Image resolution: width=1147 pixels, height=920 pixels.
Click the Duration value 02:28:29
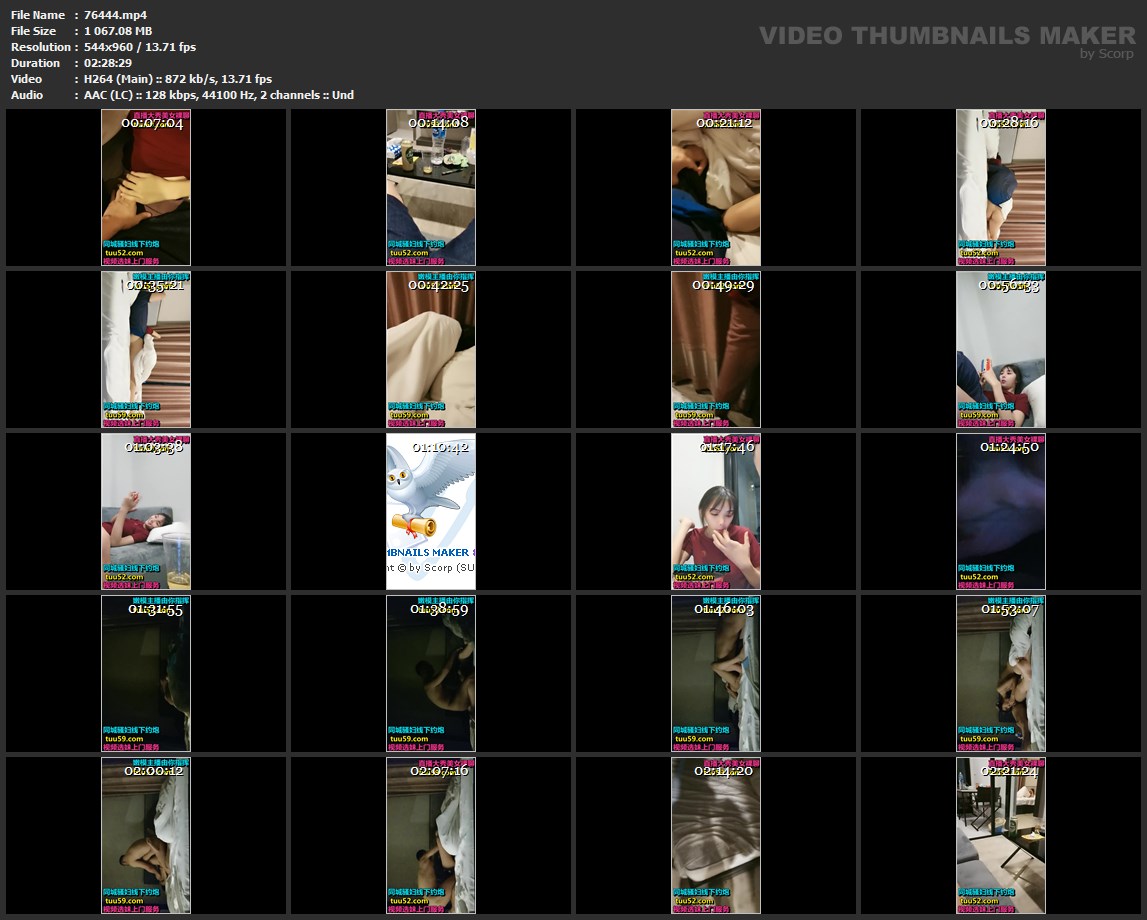point(108,63)
